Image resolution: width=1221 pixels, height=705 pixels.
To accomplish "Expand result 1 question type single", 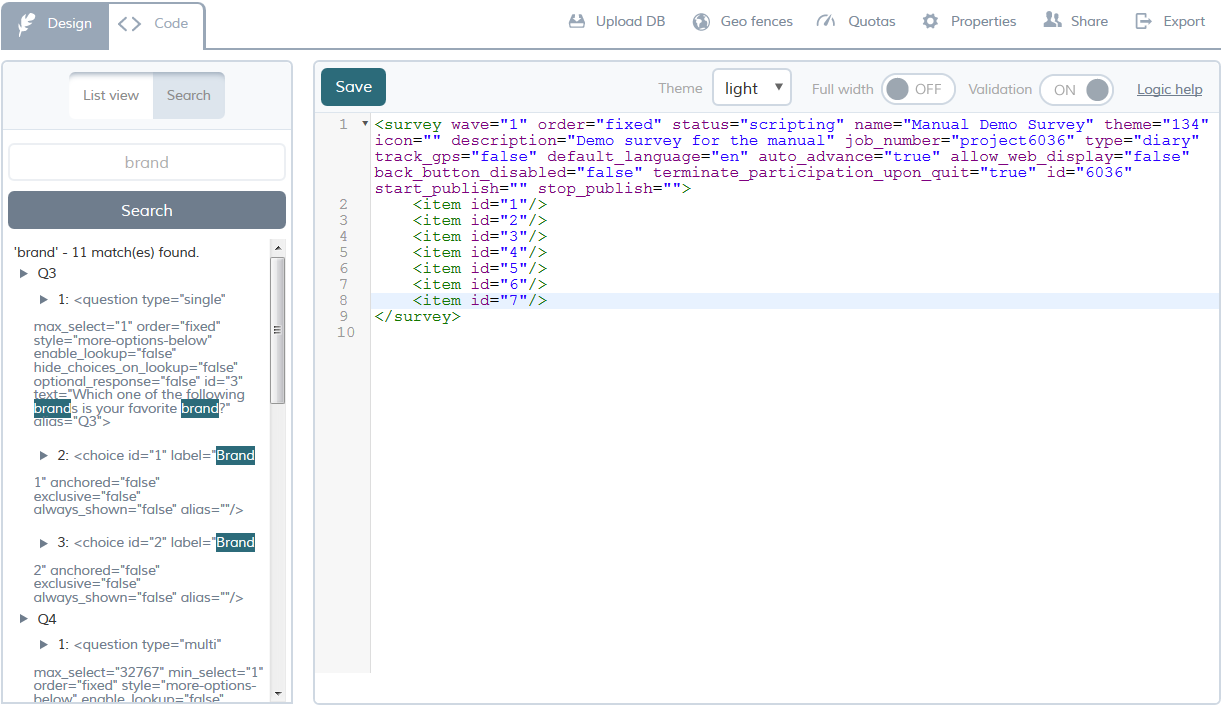I will click(x=44, y=299).
